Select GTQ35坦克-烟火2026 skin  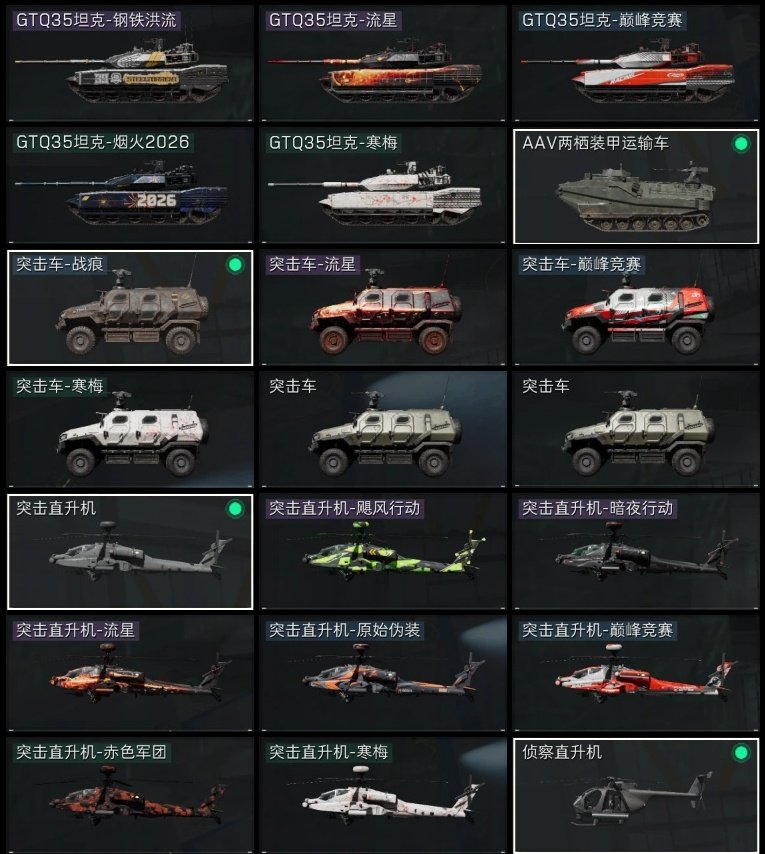[x=130, y=186]
